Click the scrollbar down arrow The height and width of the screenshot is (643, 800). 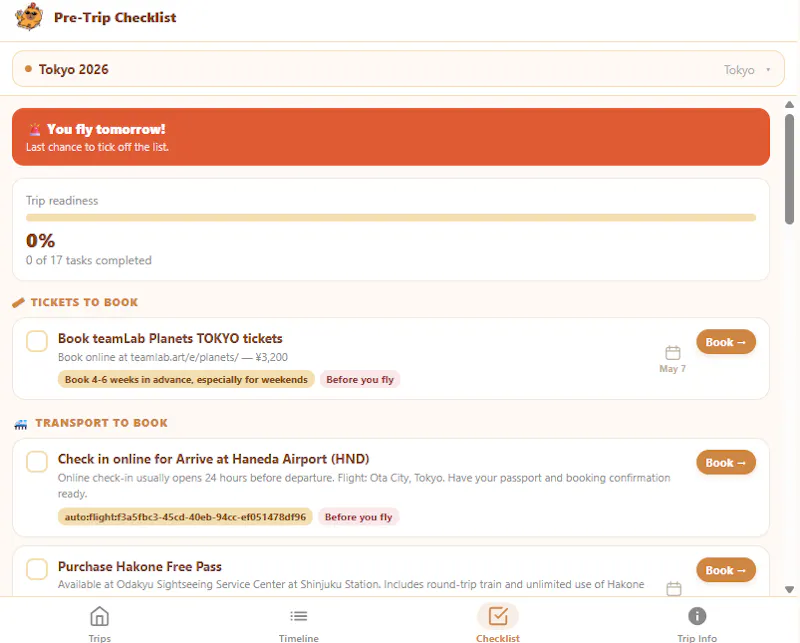pos(789,589)
